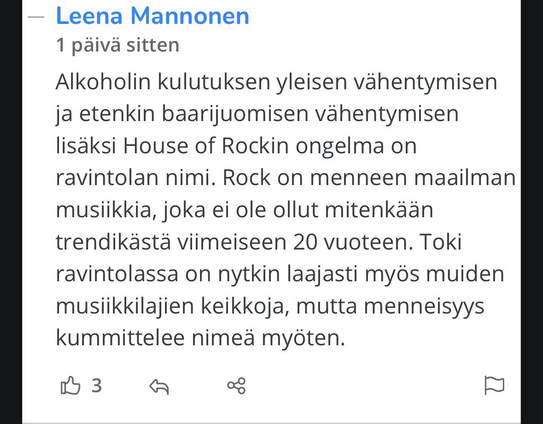View the like count of 3
This screenshot has width=543, height=424.
tap(97, 386)
